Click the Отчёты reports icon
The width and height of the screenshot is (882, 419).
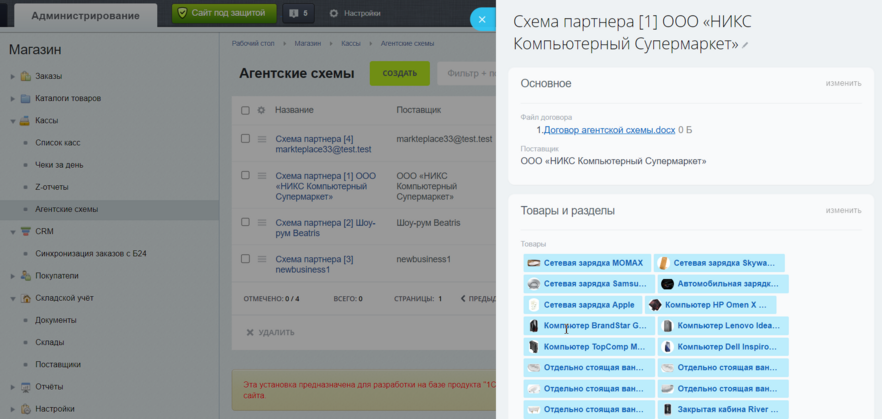click(x=25, y=387)
